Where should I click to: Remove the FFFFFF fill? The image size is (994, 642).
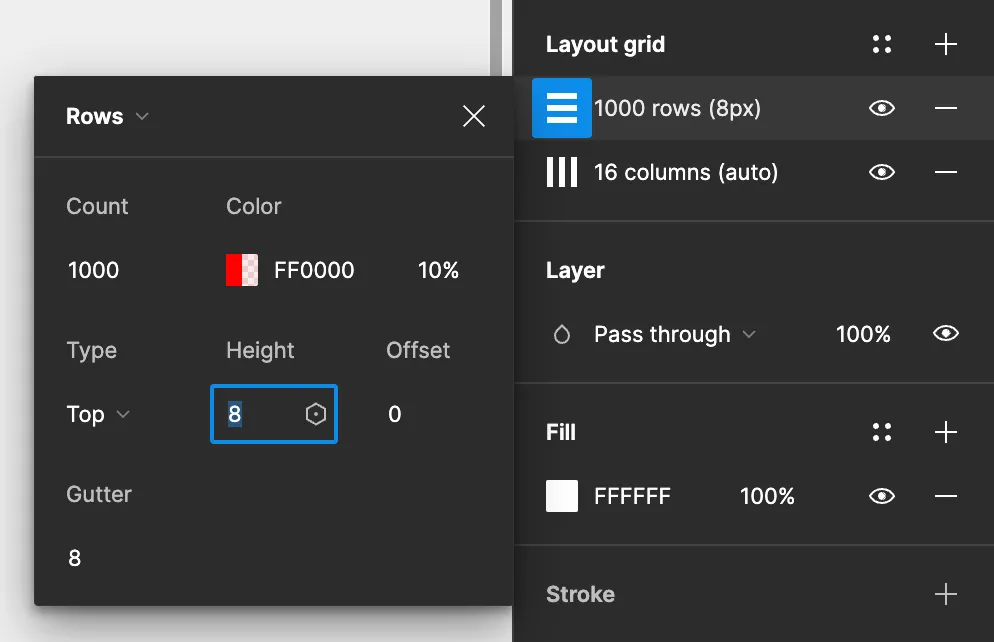pos(945,496)
